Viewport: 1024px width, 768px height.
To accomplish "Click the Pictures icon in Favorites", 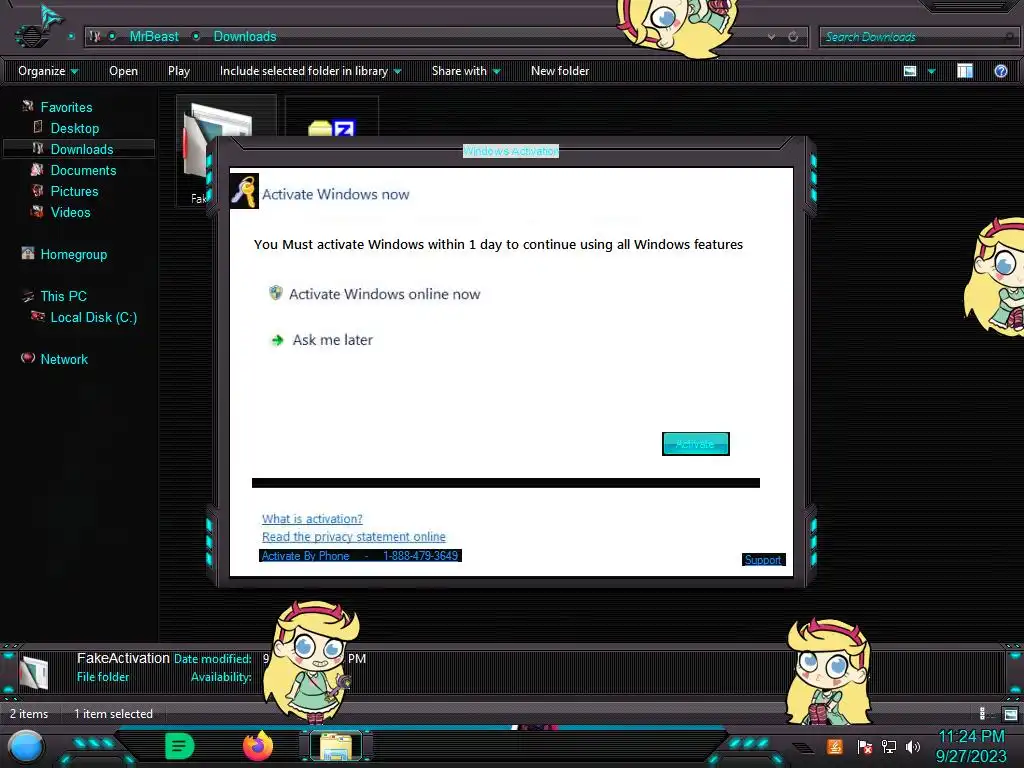I will (37, 190).
